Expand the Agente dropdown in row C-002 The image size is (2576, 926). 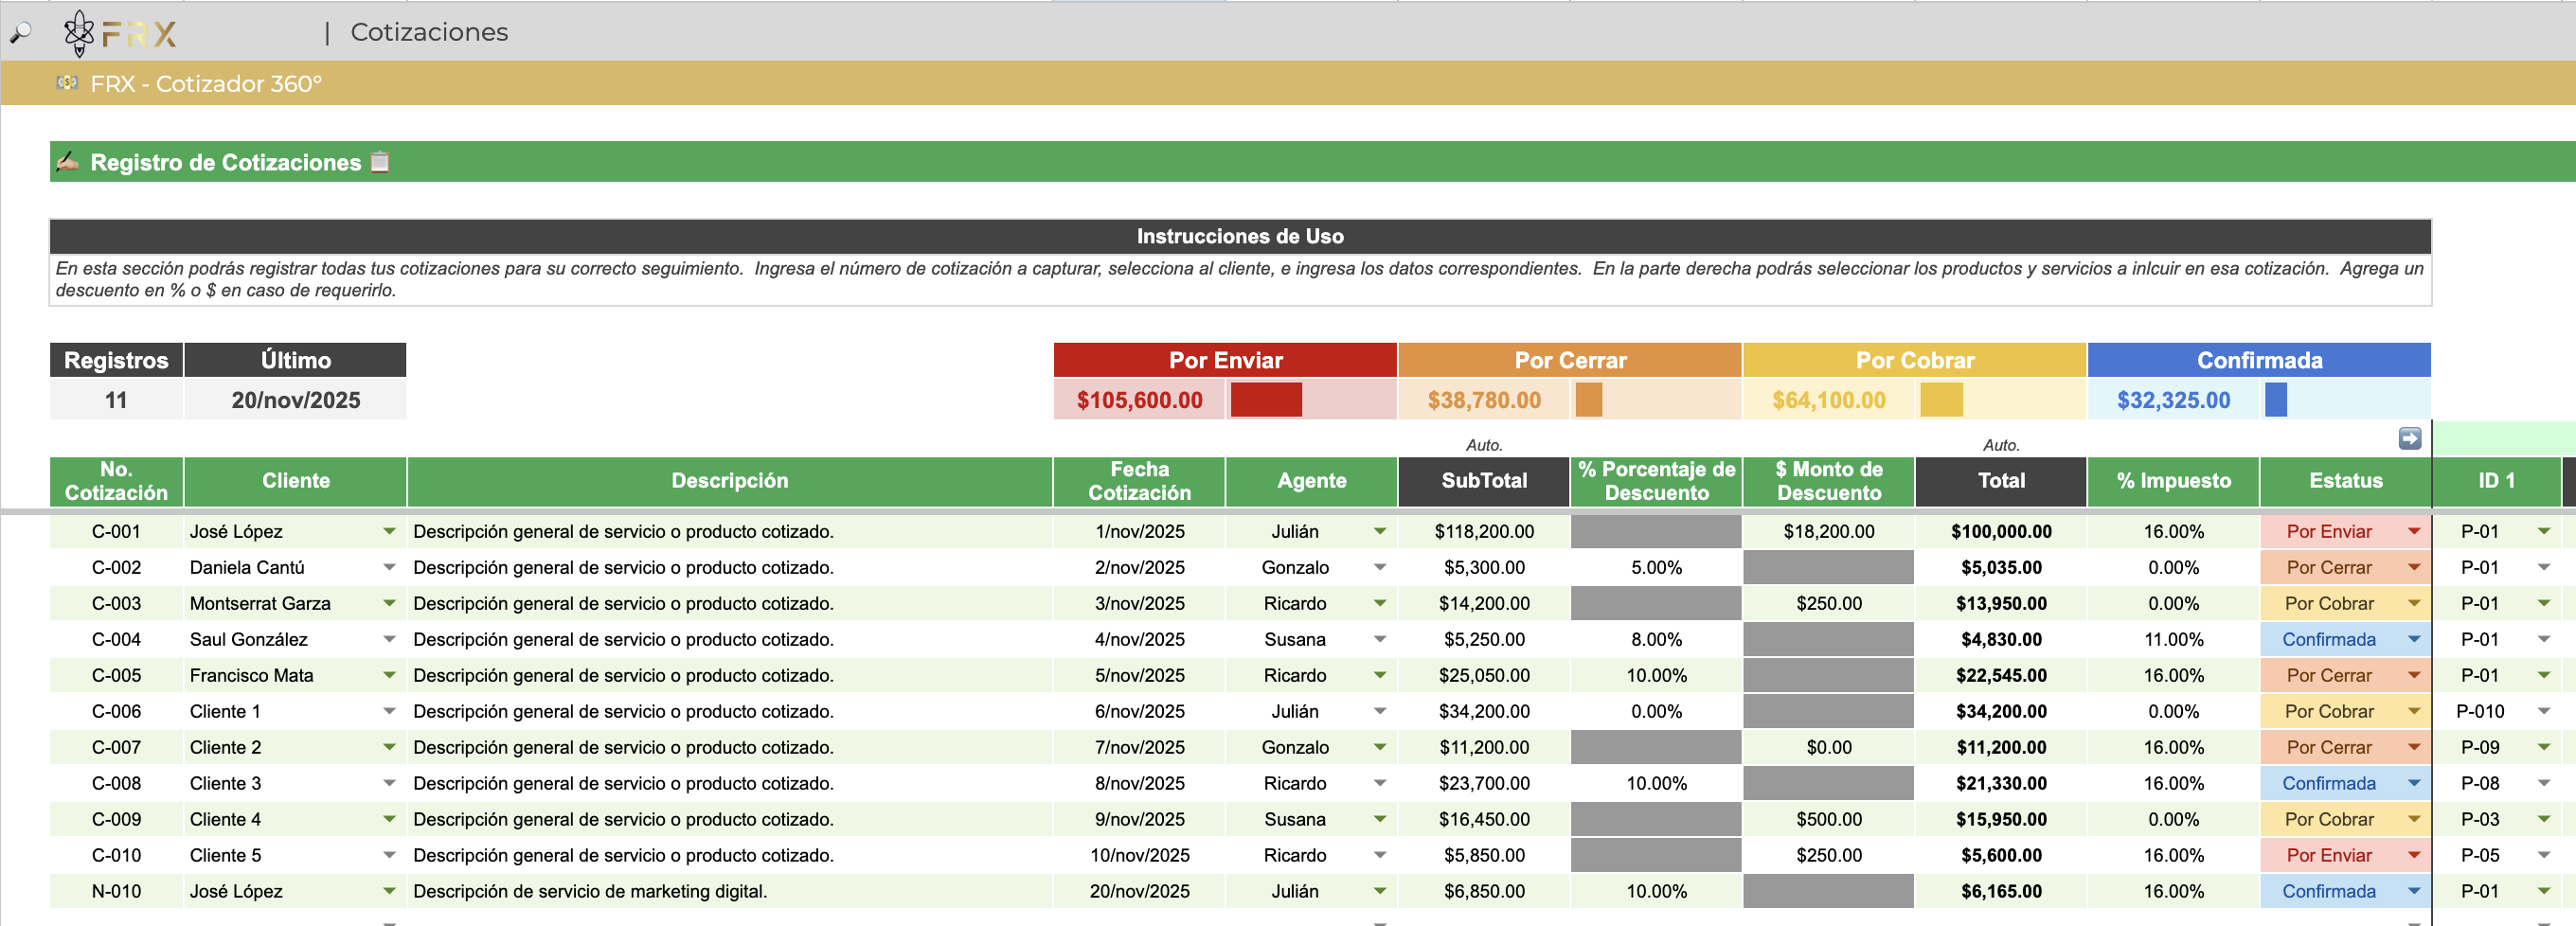click(1379, 568)
